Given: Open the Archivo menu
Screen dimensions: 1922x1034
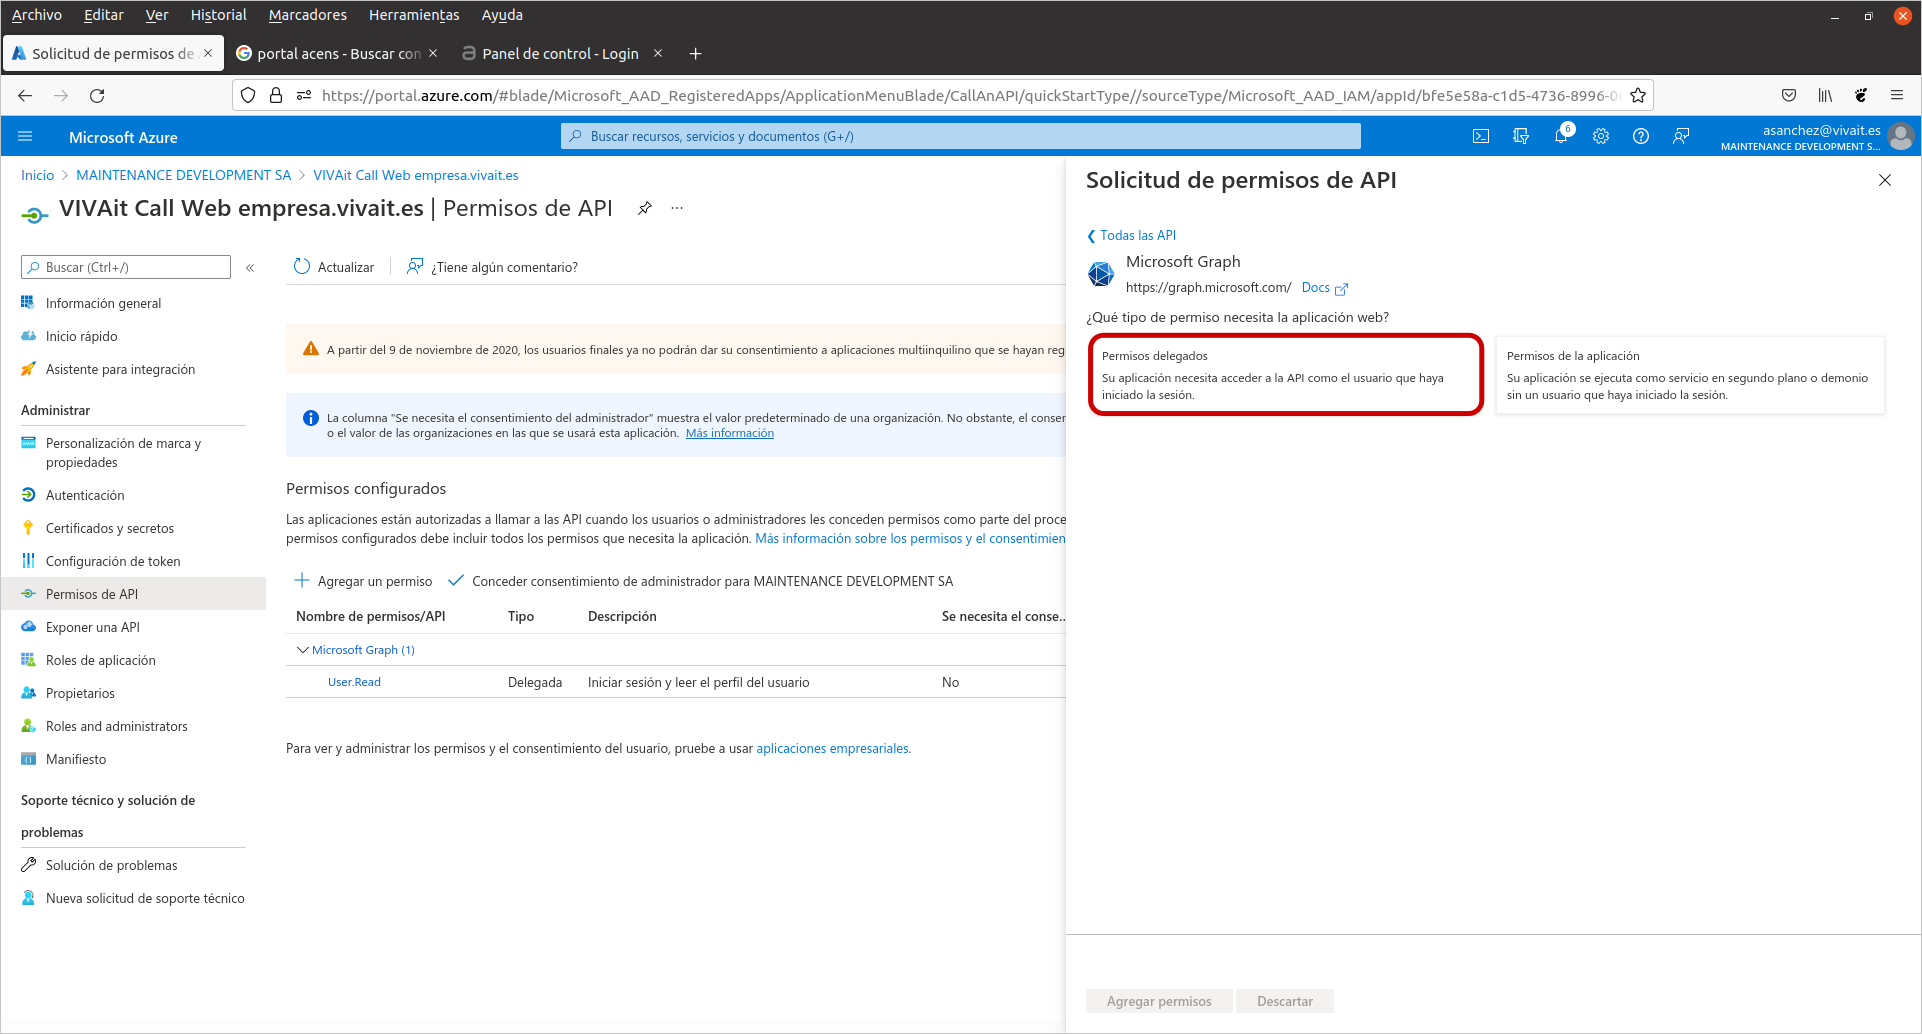Looking at the screenshot, I should (37, 15).
